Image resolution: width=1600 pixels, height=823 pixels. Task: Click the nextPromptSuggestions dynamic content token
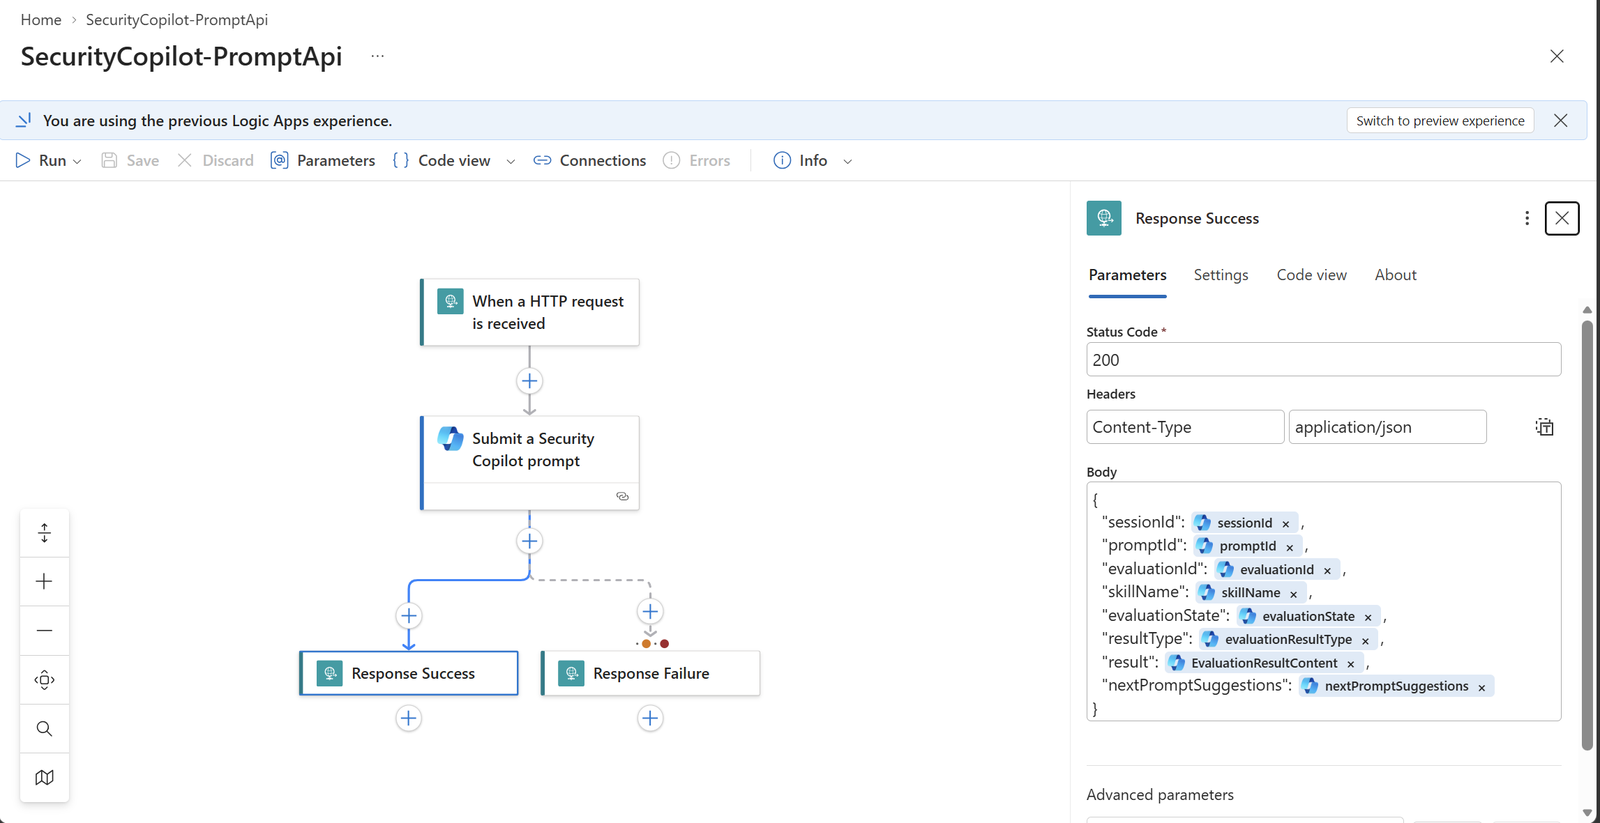1396,686
